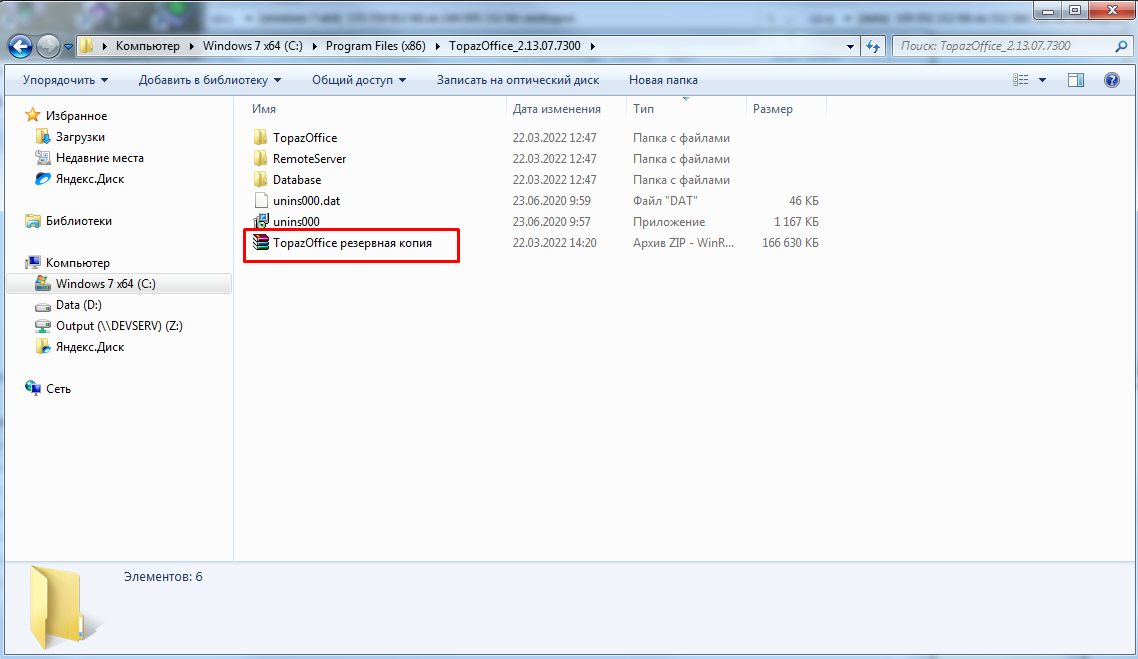Open 'Добавить в библиотеку' dropdown menu
The height and width of the screenshot is (659, 1138).
(x=210, y=80)
